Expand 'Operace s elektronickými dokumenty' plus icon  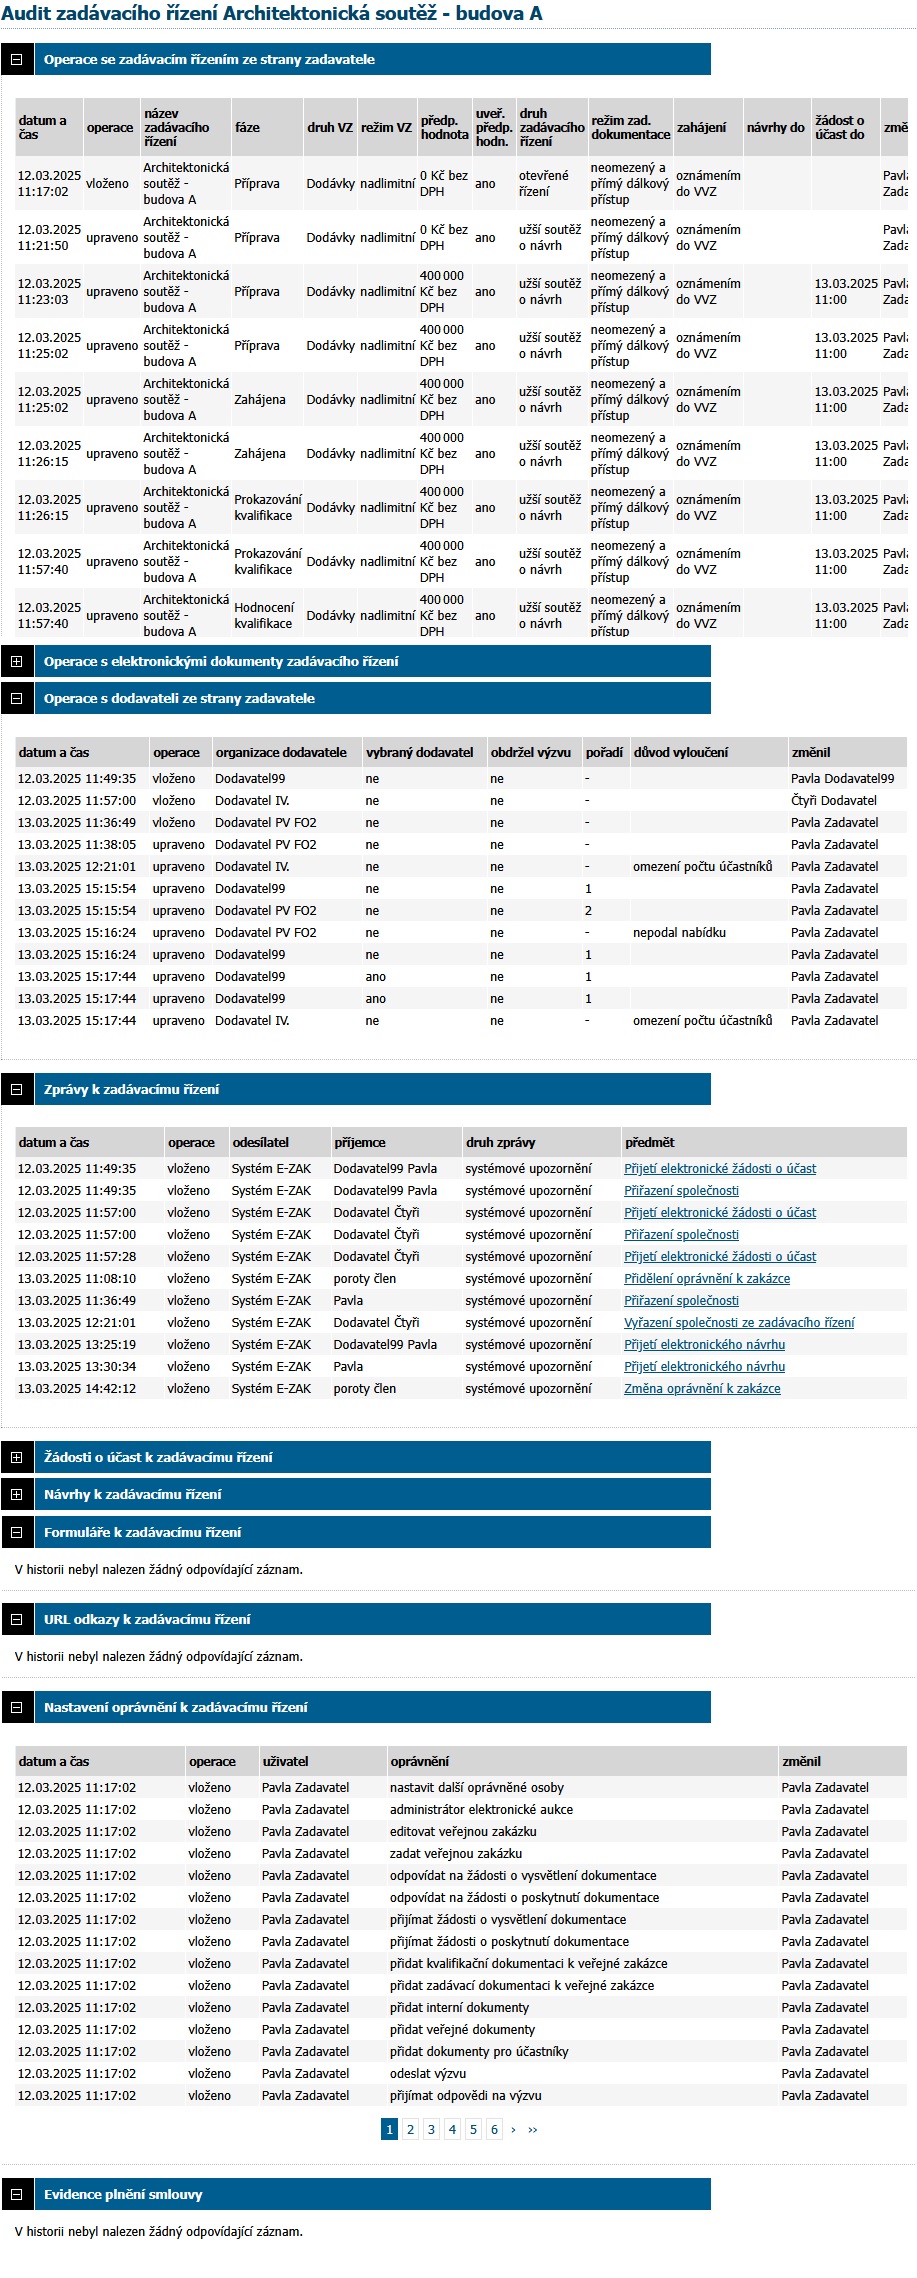[x=16, y=662]
